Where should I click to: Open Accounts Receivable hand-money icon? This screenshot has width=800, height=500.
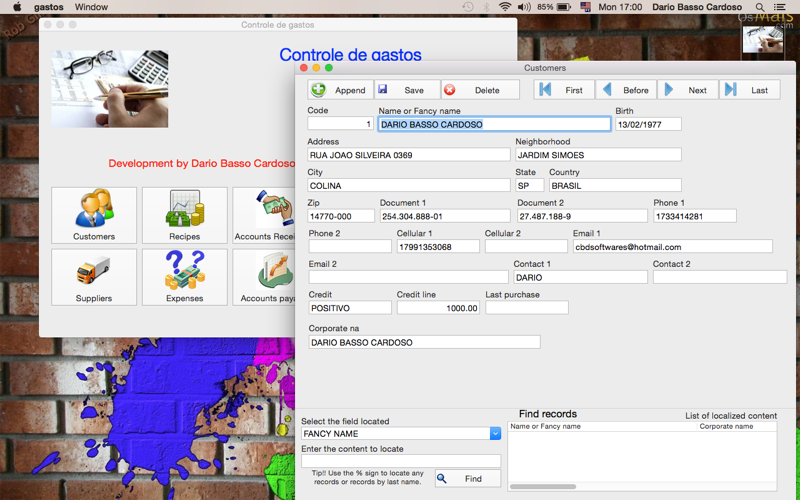click(x=264, y=215)
